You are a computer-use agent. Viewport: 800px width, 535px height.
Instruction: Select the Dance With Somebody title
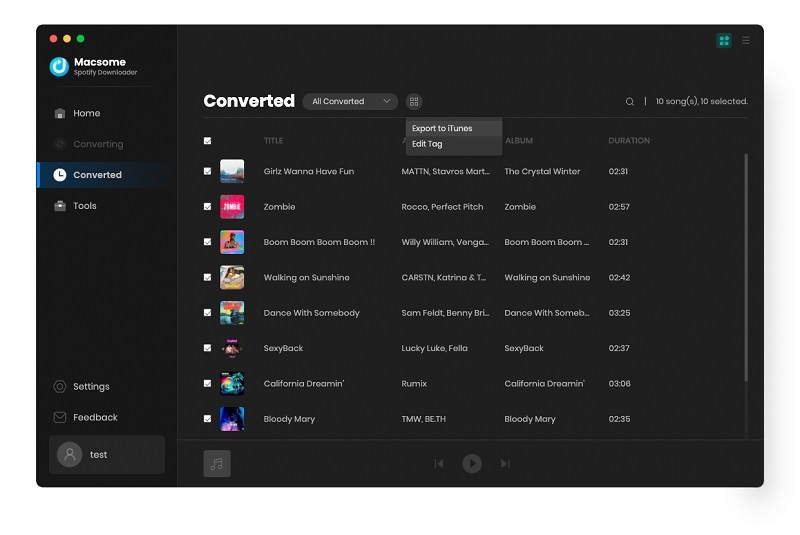[312, 313]
